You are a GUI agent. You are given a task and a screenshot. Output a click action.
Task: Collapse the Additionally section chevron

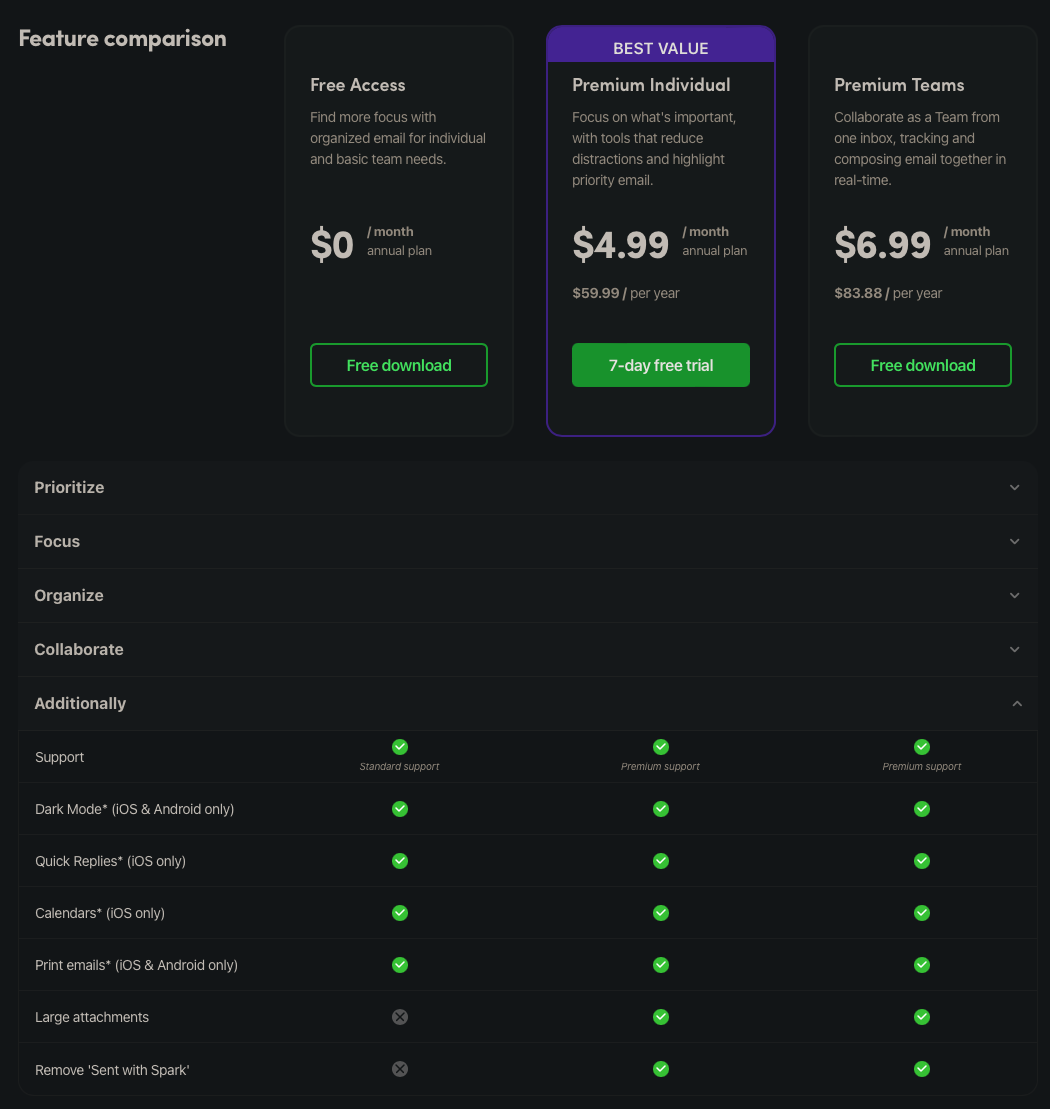click(1017, 703)
